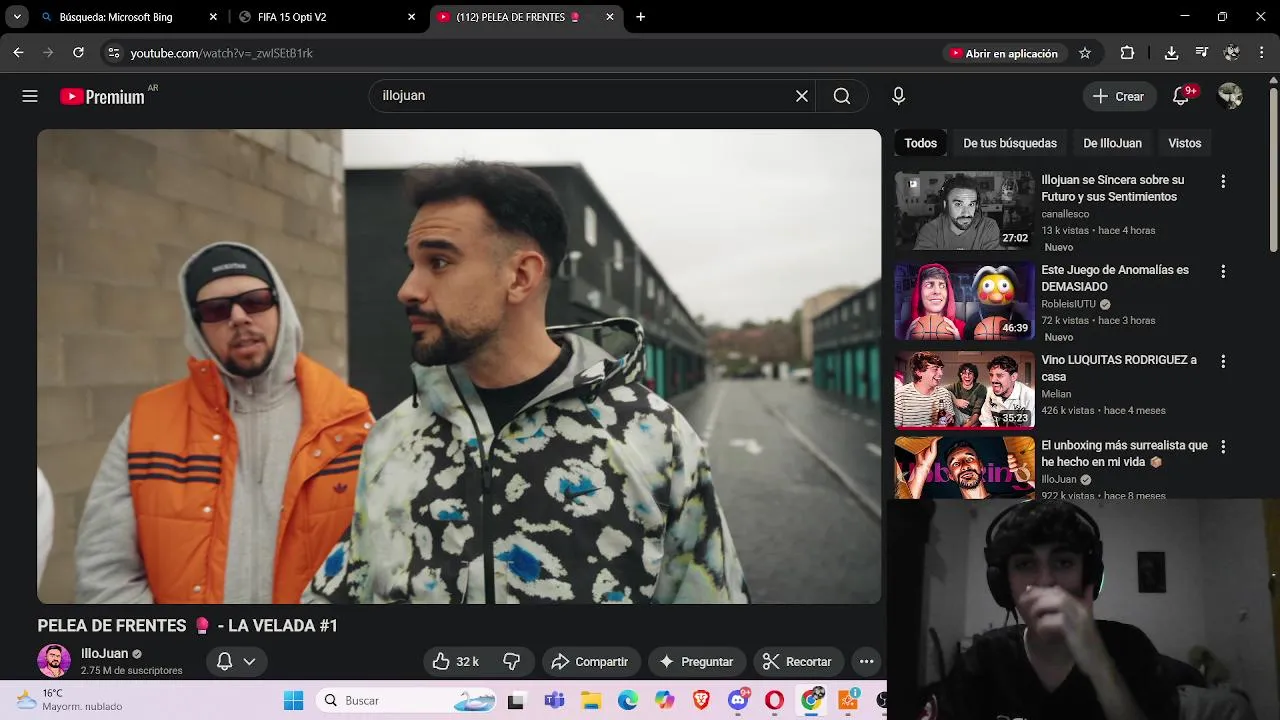Select the Todos filter chip
Screen dimensions: 1280x720
(x=920, y=143)
